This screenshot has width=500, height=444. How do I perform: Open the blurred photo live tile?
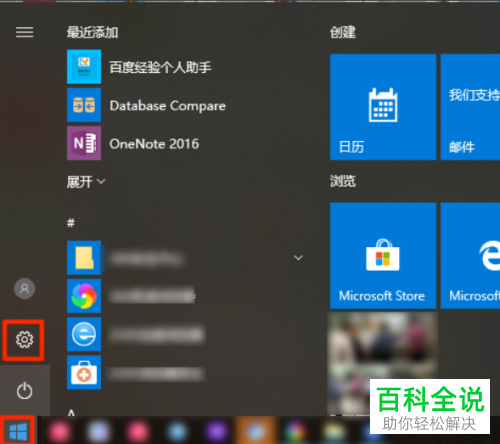[383, 363]
